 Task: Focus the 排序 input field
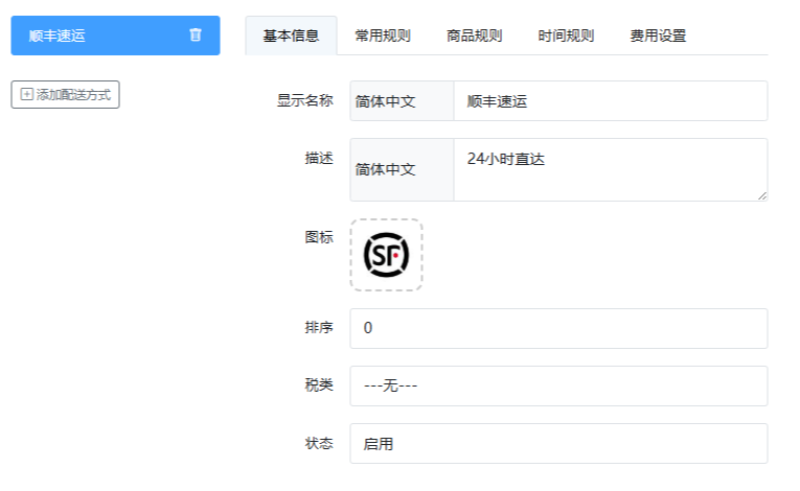pos(559,328)
